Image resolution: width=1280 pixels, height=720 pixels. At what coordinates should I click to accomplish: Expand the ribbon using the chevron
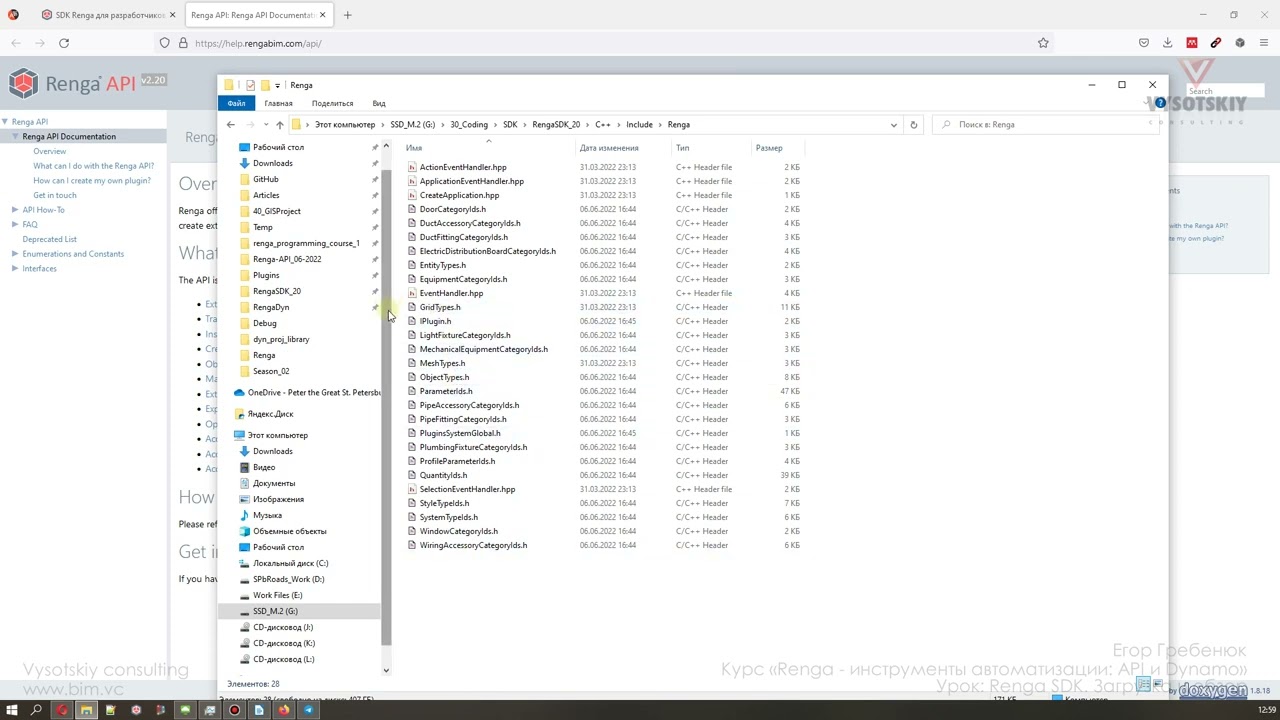pyautogui.click(x=1147, y=103)
